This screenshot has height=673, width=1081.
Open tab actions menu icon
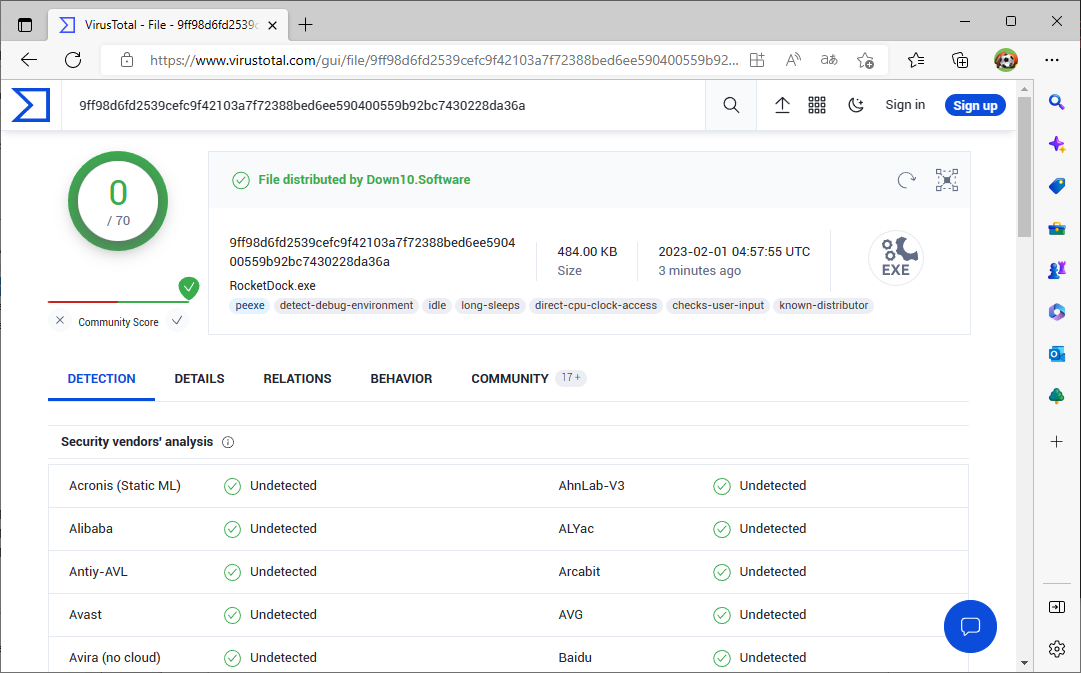click(25, 26)
